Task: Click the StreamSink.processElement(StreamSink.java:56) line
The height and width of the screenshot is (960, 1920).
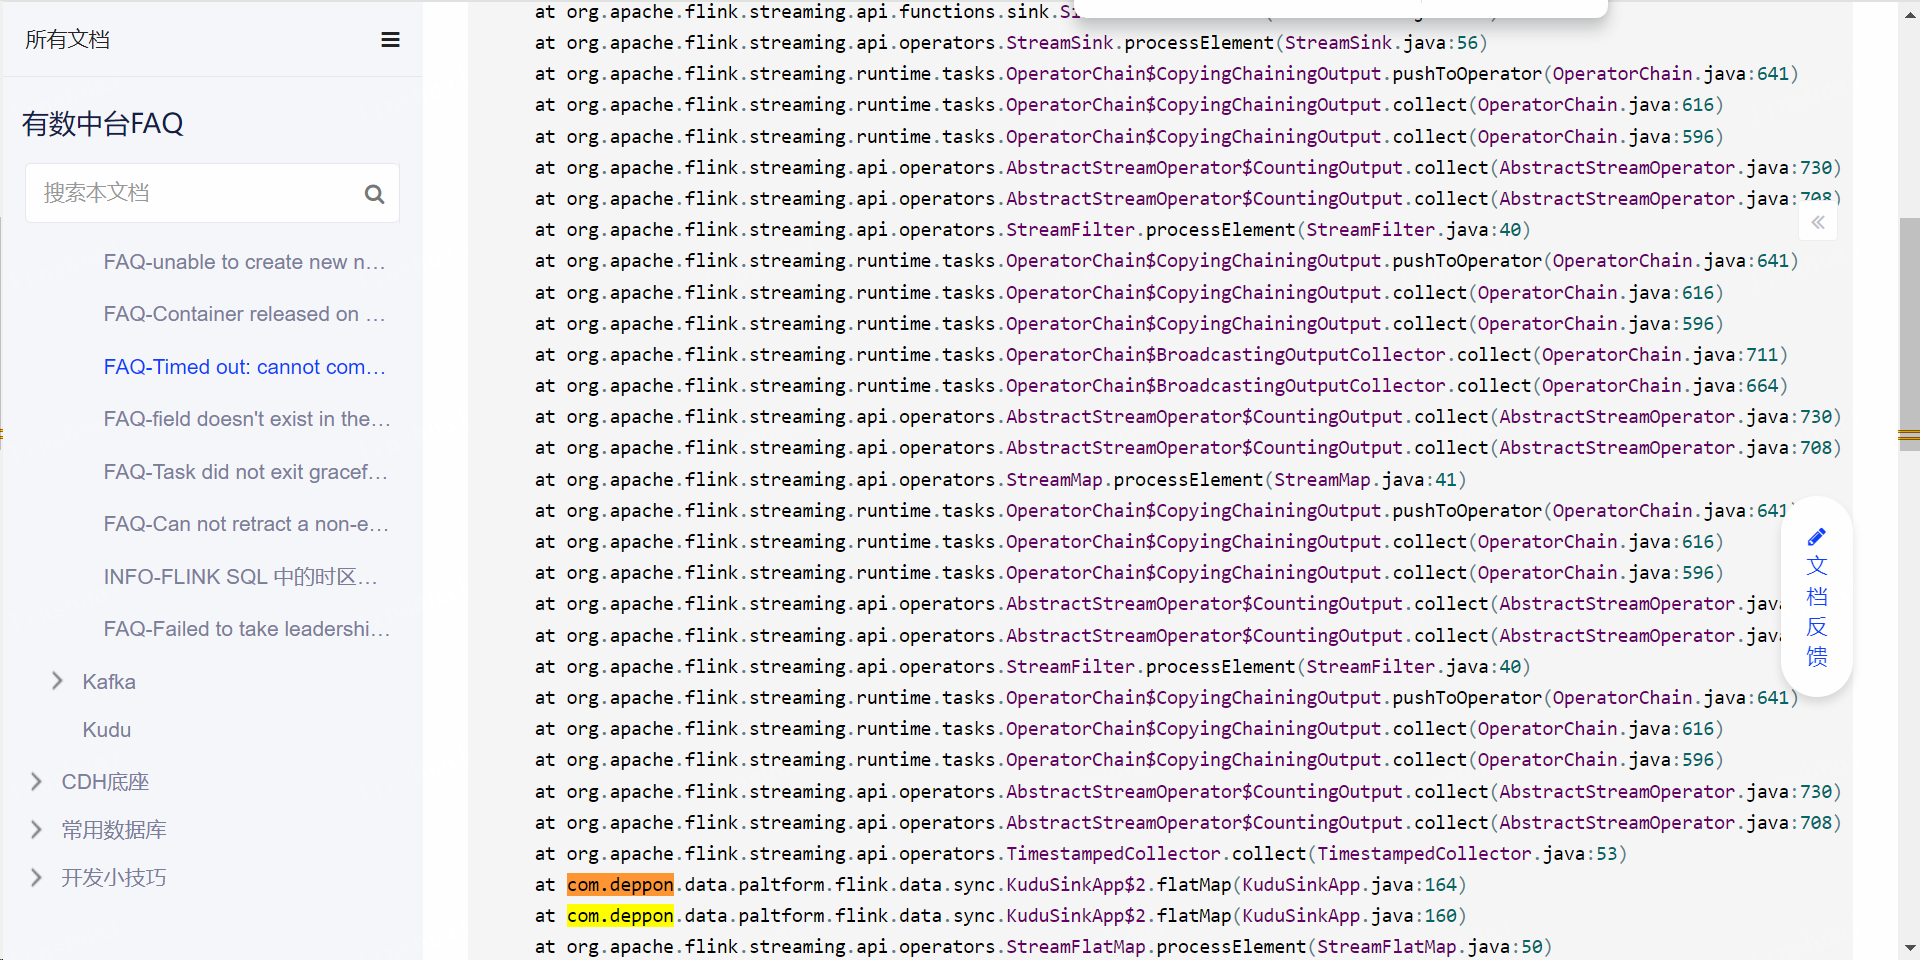Action: pos(1011,43)
